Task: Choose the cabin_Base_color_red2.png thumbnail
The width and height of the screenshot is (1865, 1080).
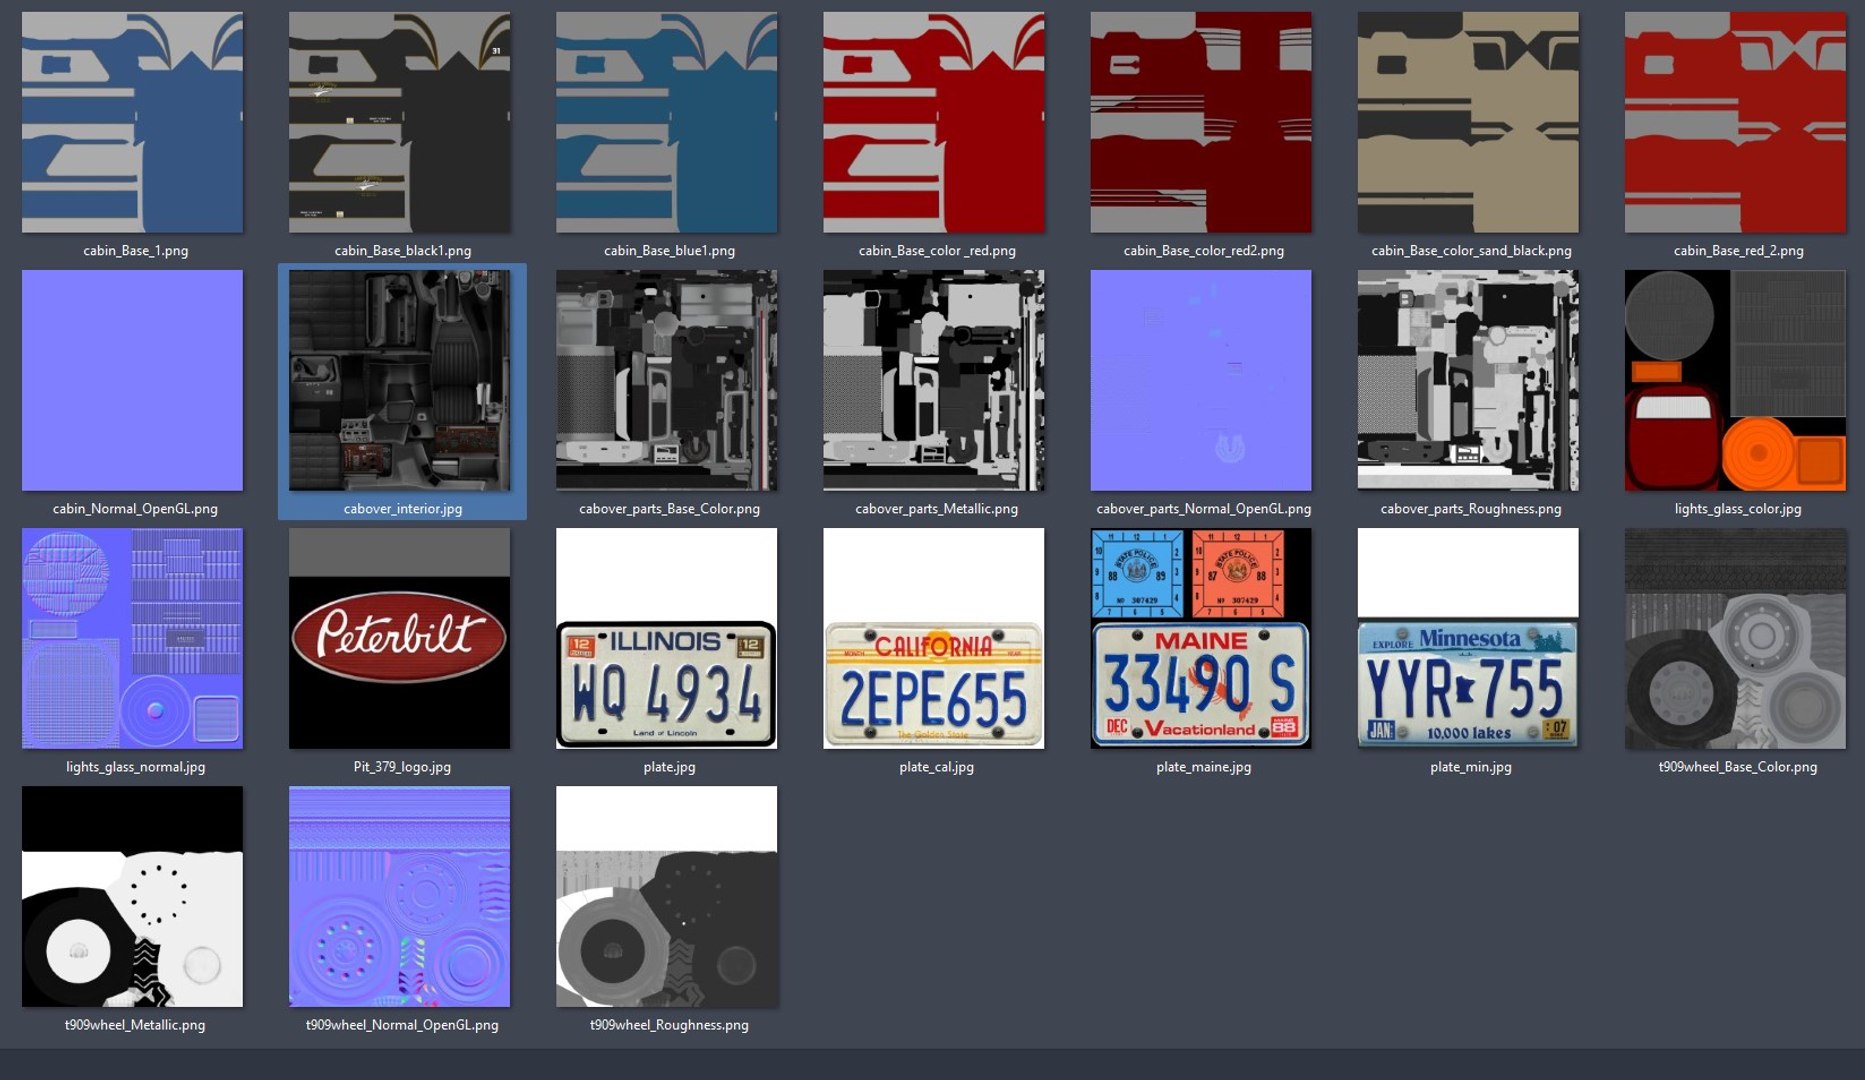Action: 1201,122
